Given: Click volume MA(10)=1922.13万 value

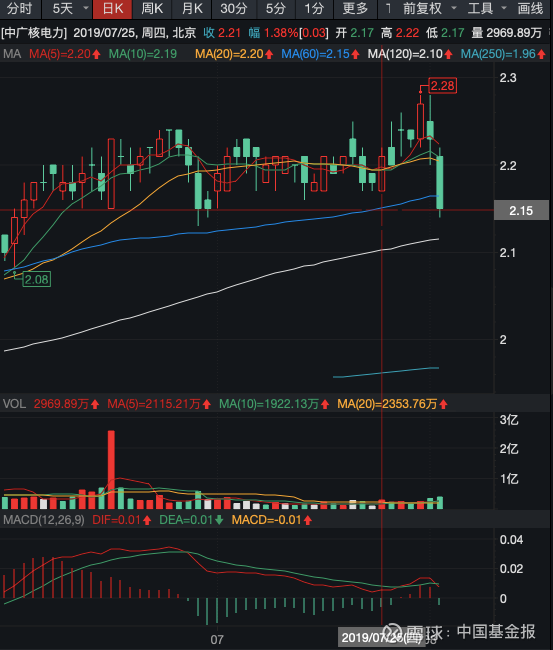Looking at the screenshot, I should [274, 404].
